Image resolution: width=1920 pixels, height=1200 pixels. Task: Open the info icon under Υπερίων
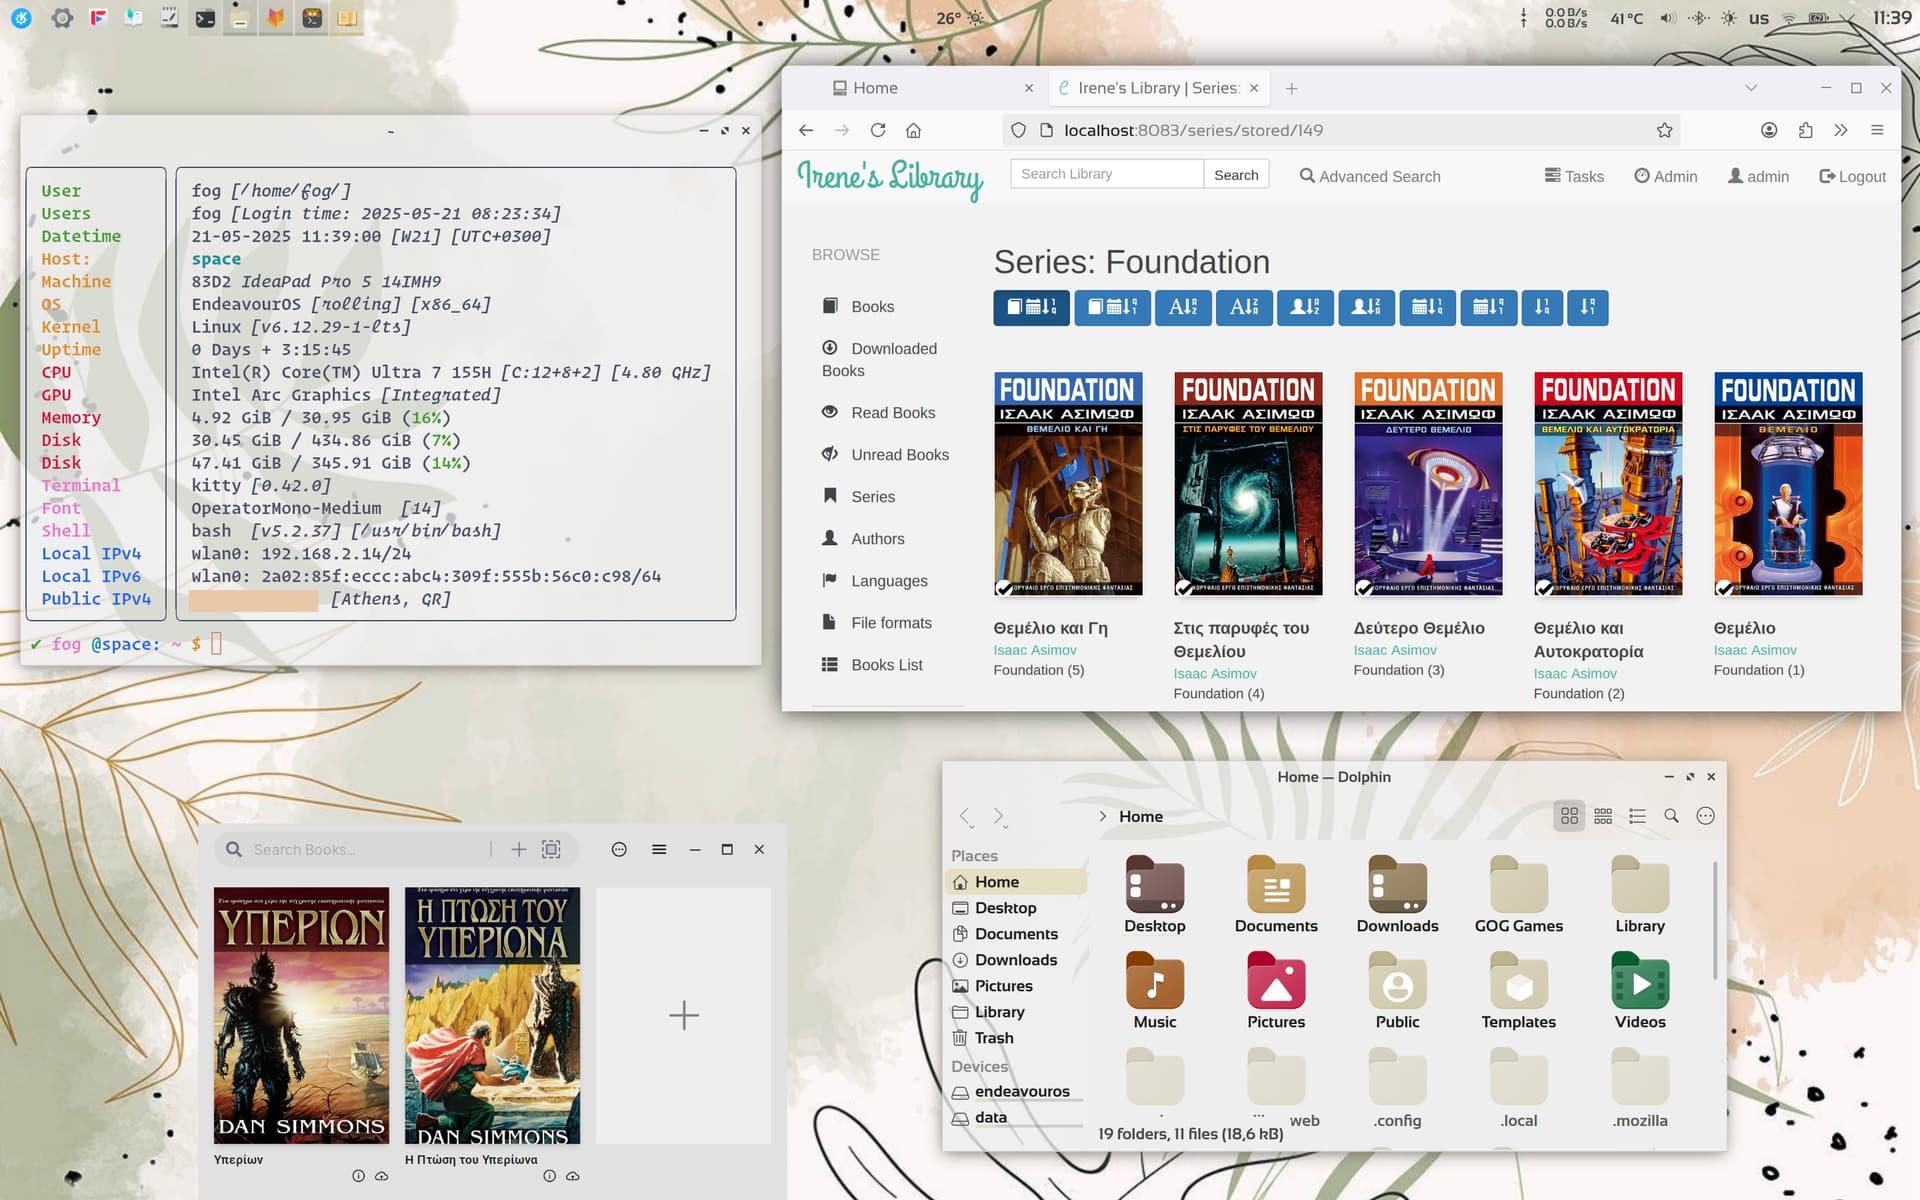[358, 1176]
